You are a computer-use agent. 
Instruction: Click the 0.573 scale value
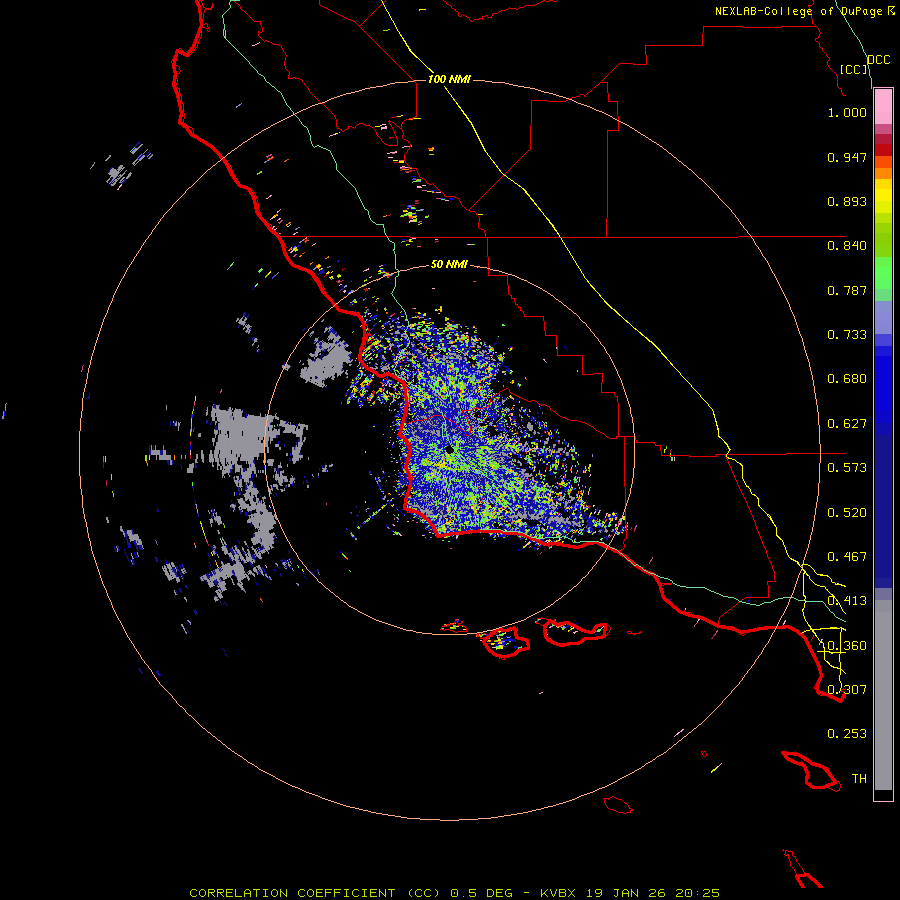tap(847, 468)
